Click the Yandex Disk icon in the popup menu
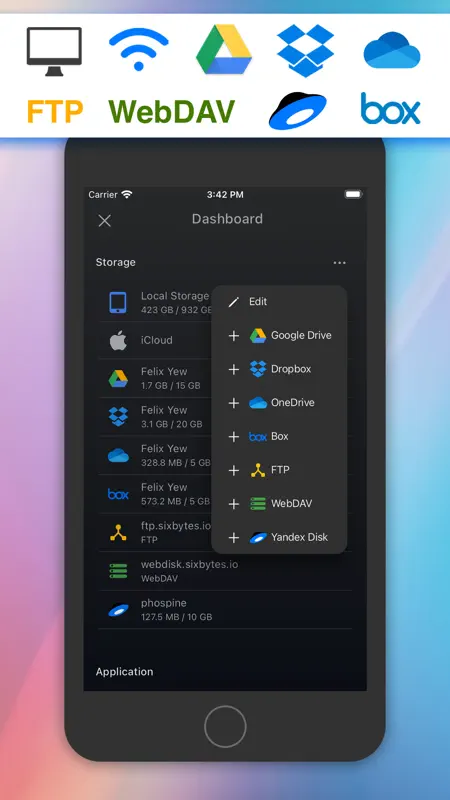The height and width of the screenshot is (800, 450). 258,537
